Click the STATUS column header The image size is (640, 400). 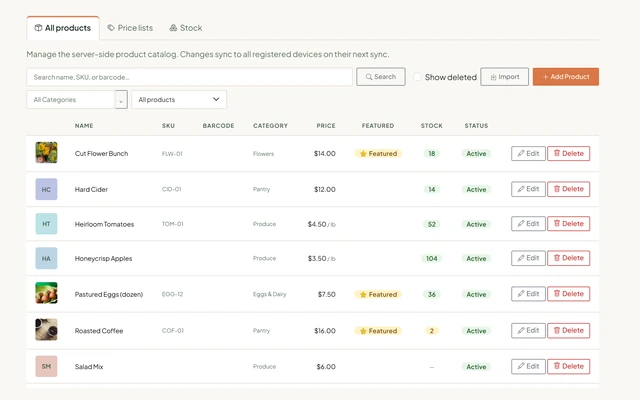point(476,126)
